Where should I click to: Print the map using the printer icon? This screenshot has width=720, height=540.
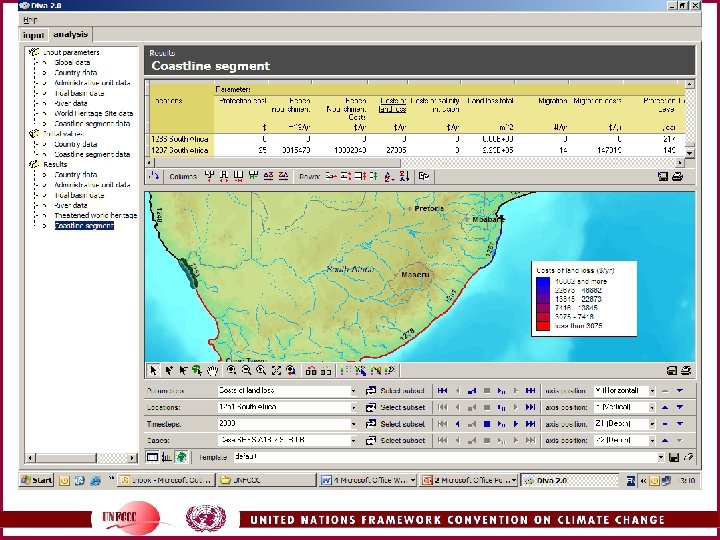[x=686, y=371]
